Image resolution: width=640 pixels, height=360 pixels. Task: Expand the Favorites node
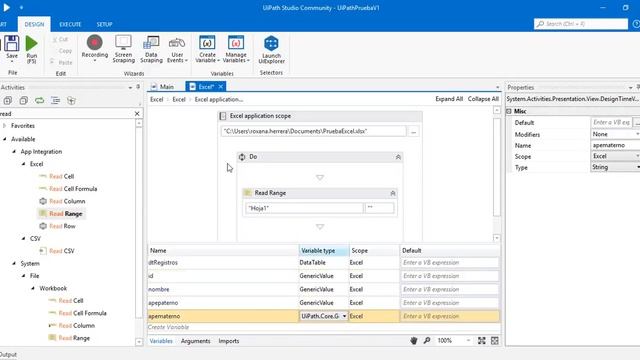(4, 126)
